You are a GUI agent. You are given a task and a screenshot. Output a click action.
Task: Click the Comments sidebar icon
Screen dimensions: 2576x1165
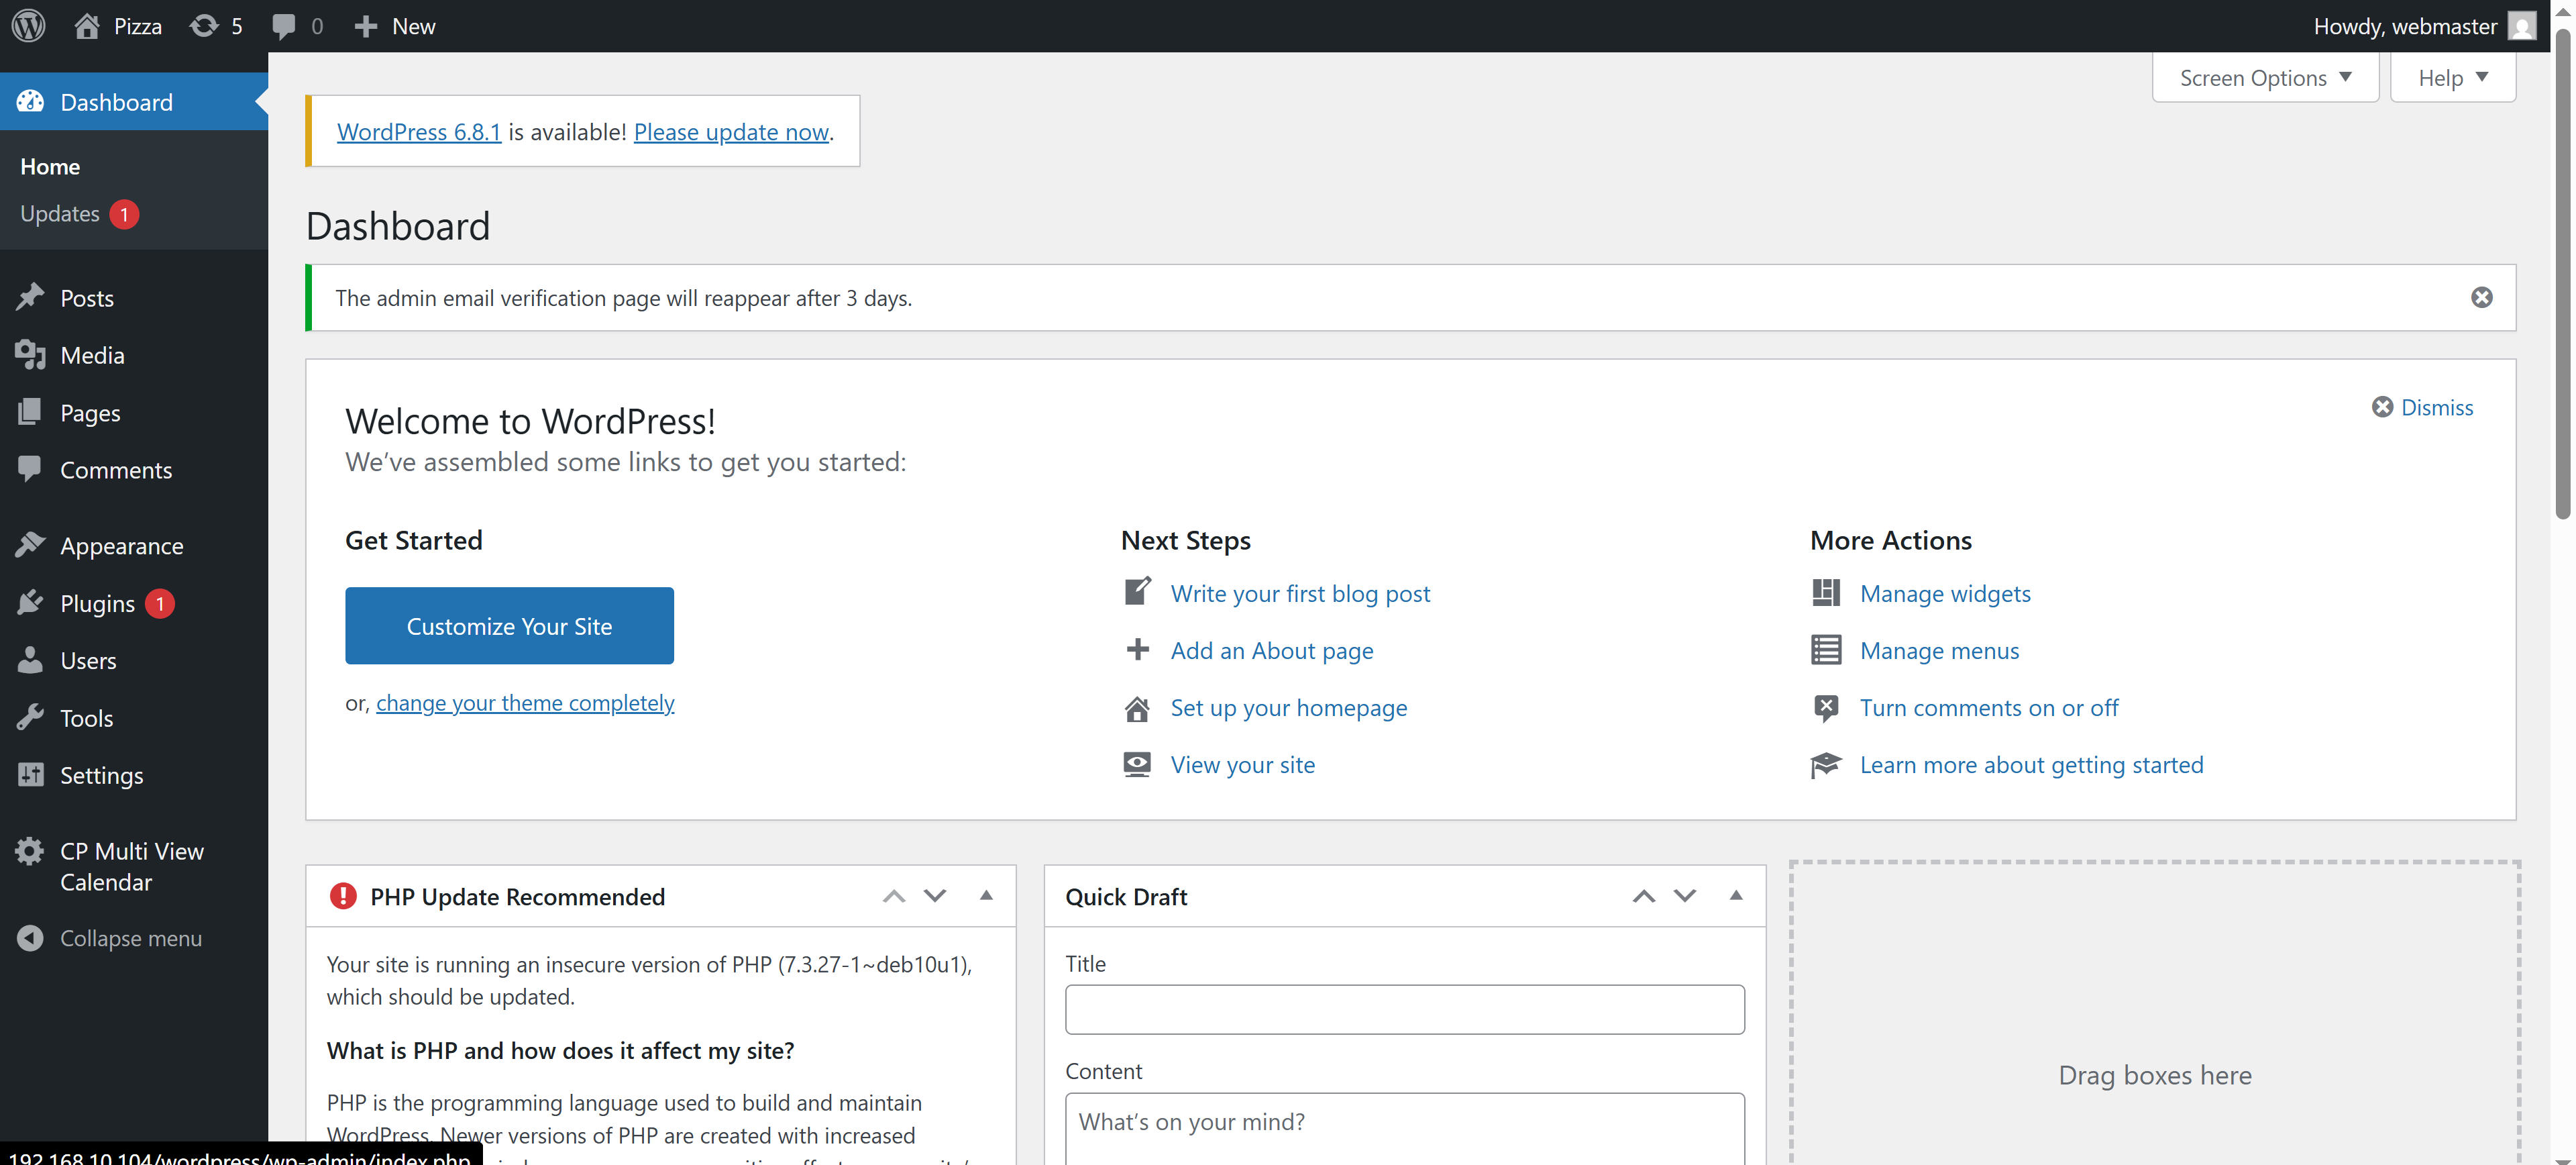coord(30,469)
